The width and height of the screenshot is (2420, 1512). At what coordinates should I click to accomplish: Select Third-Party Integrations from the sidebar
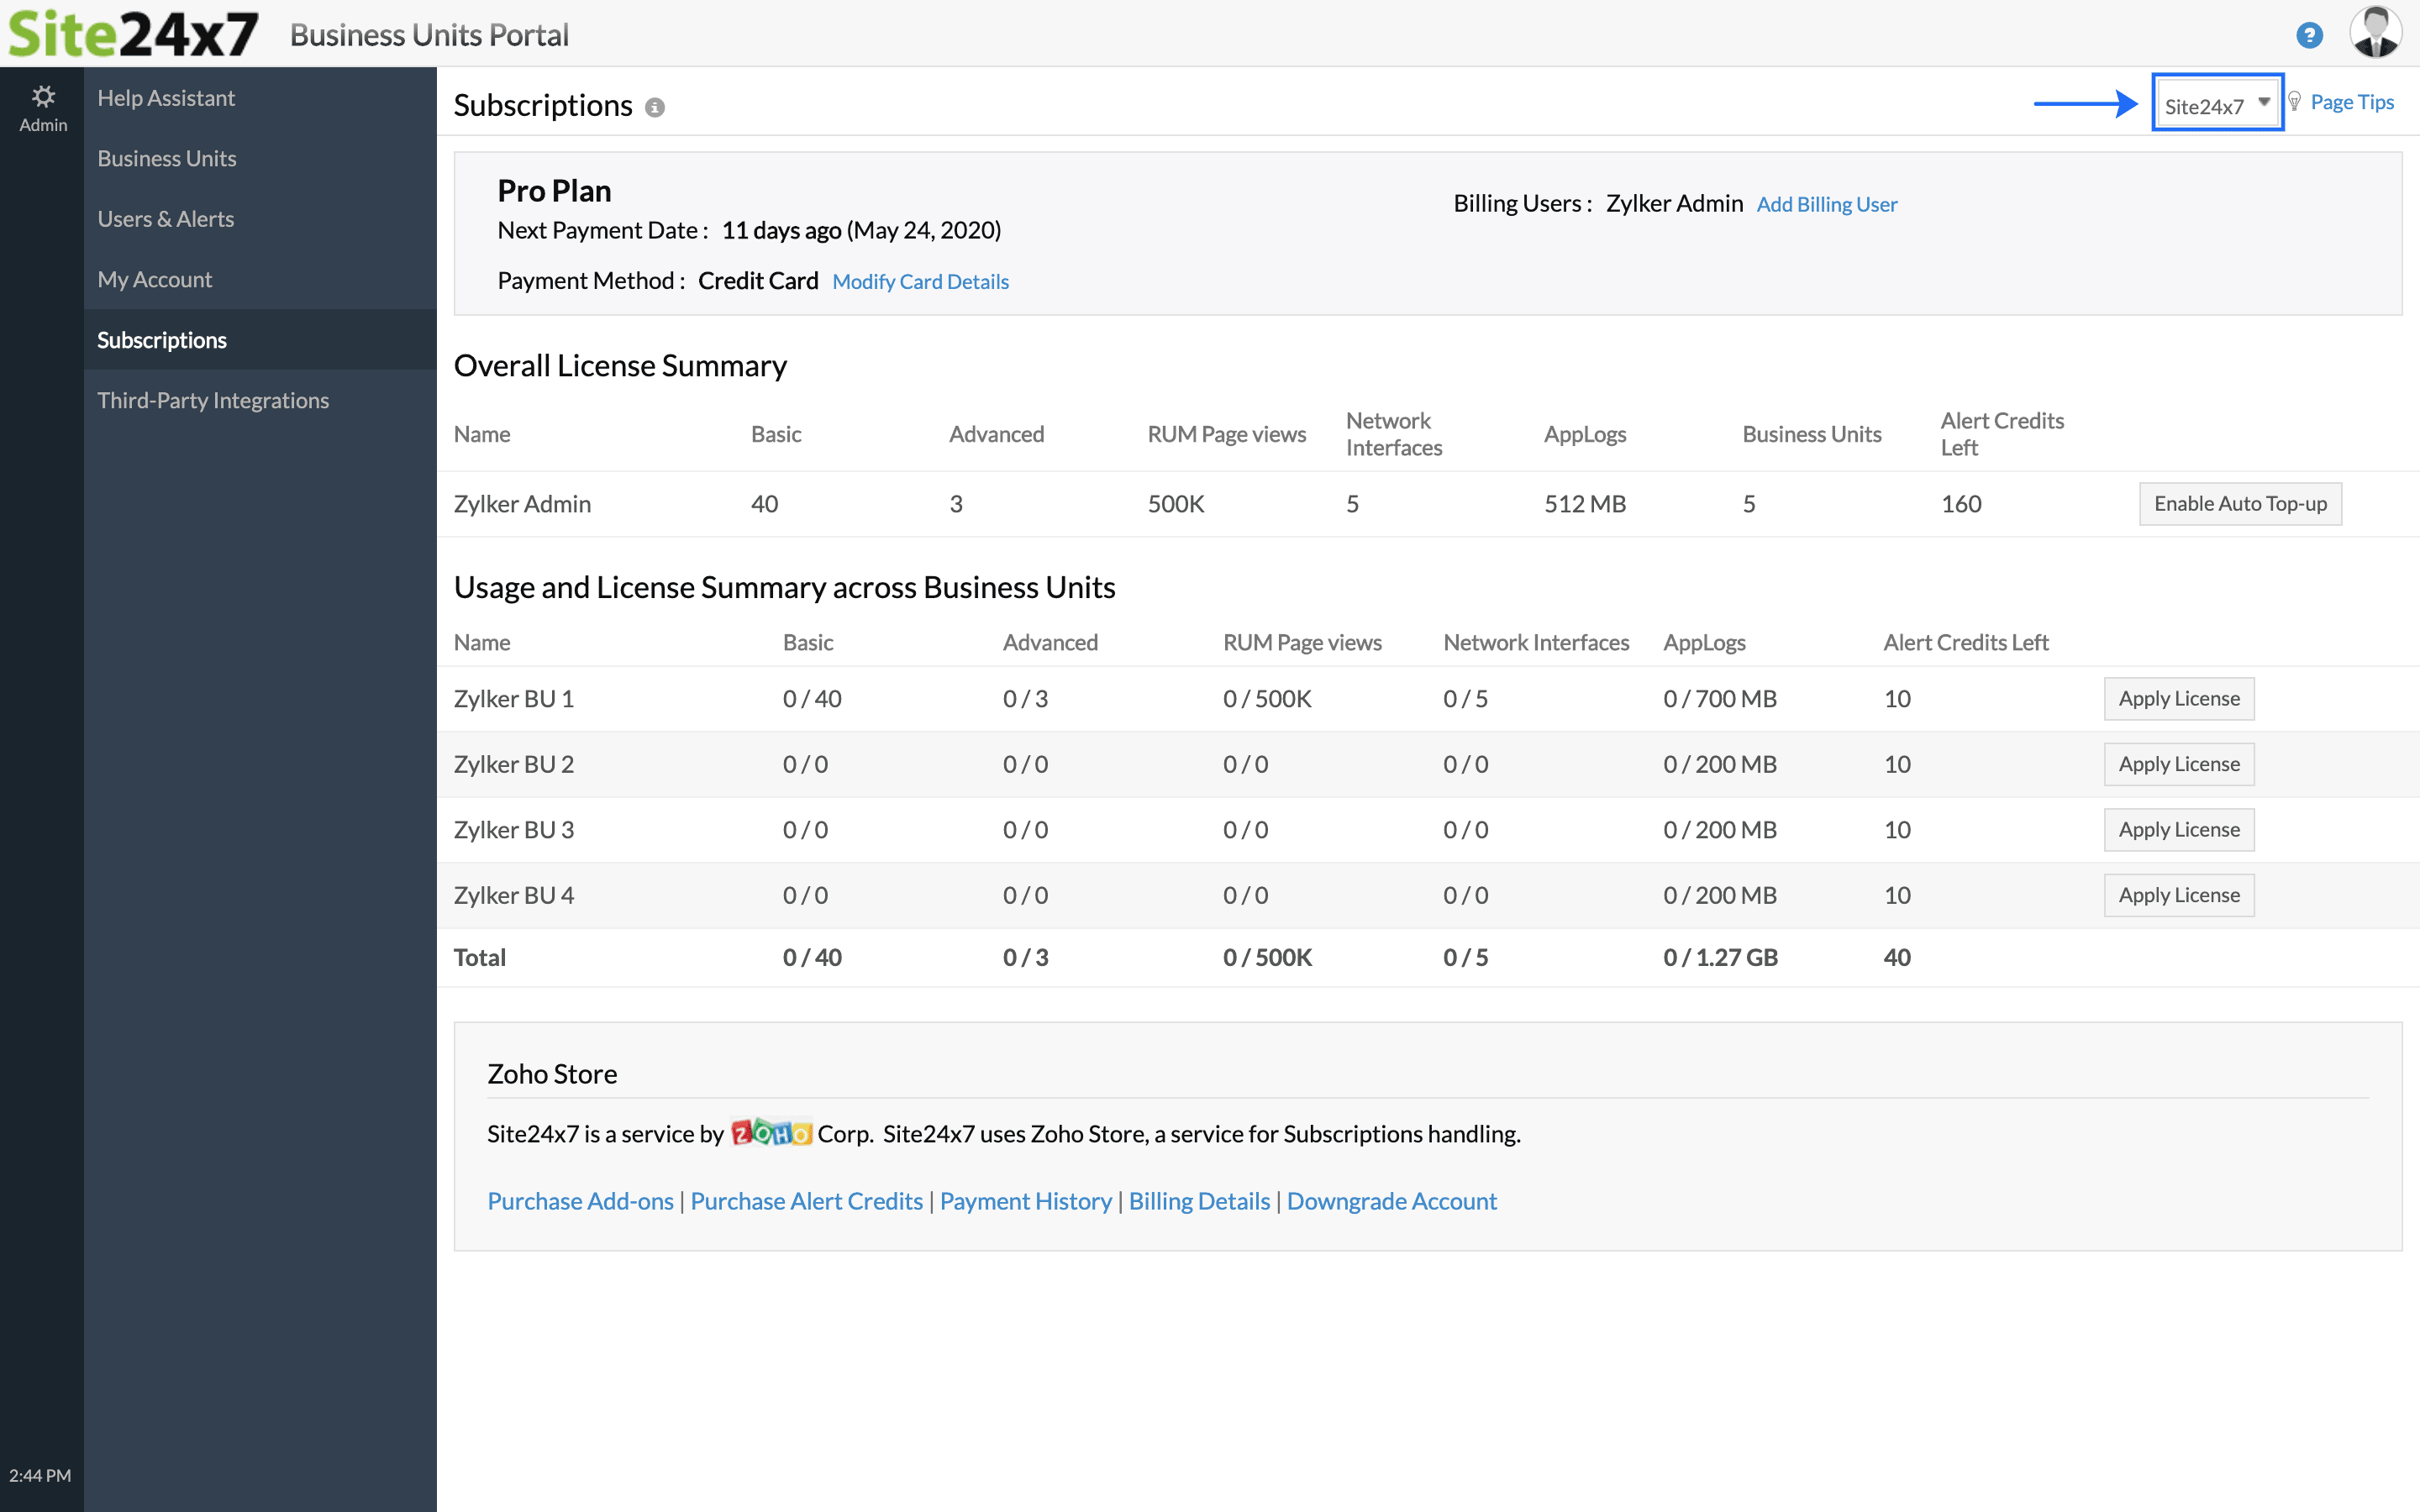point(213,400)
